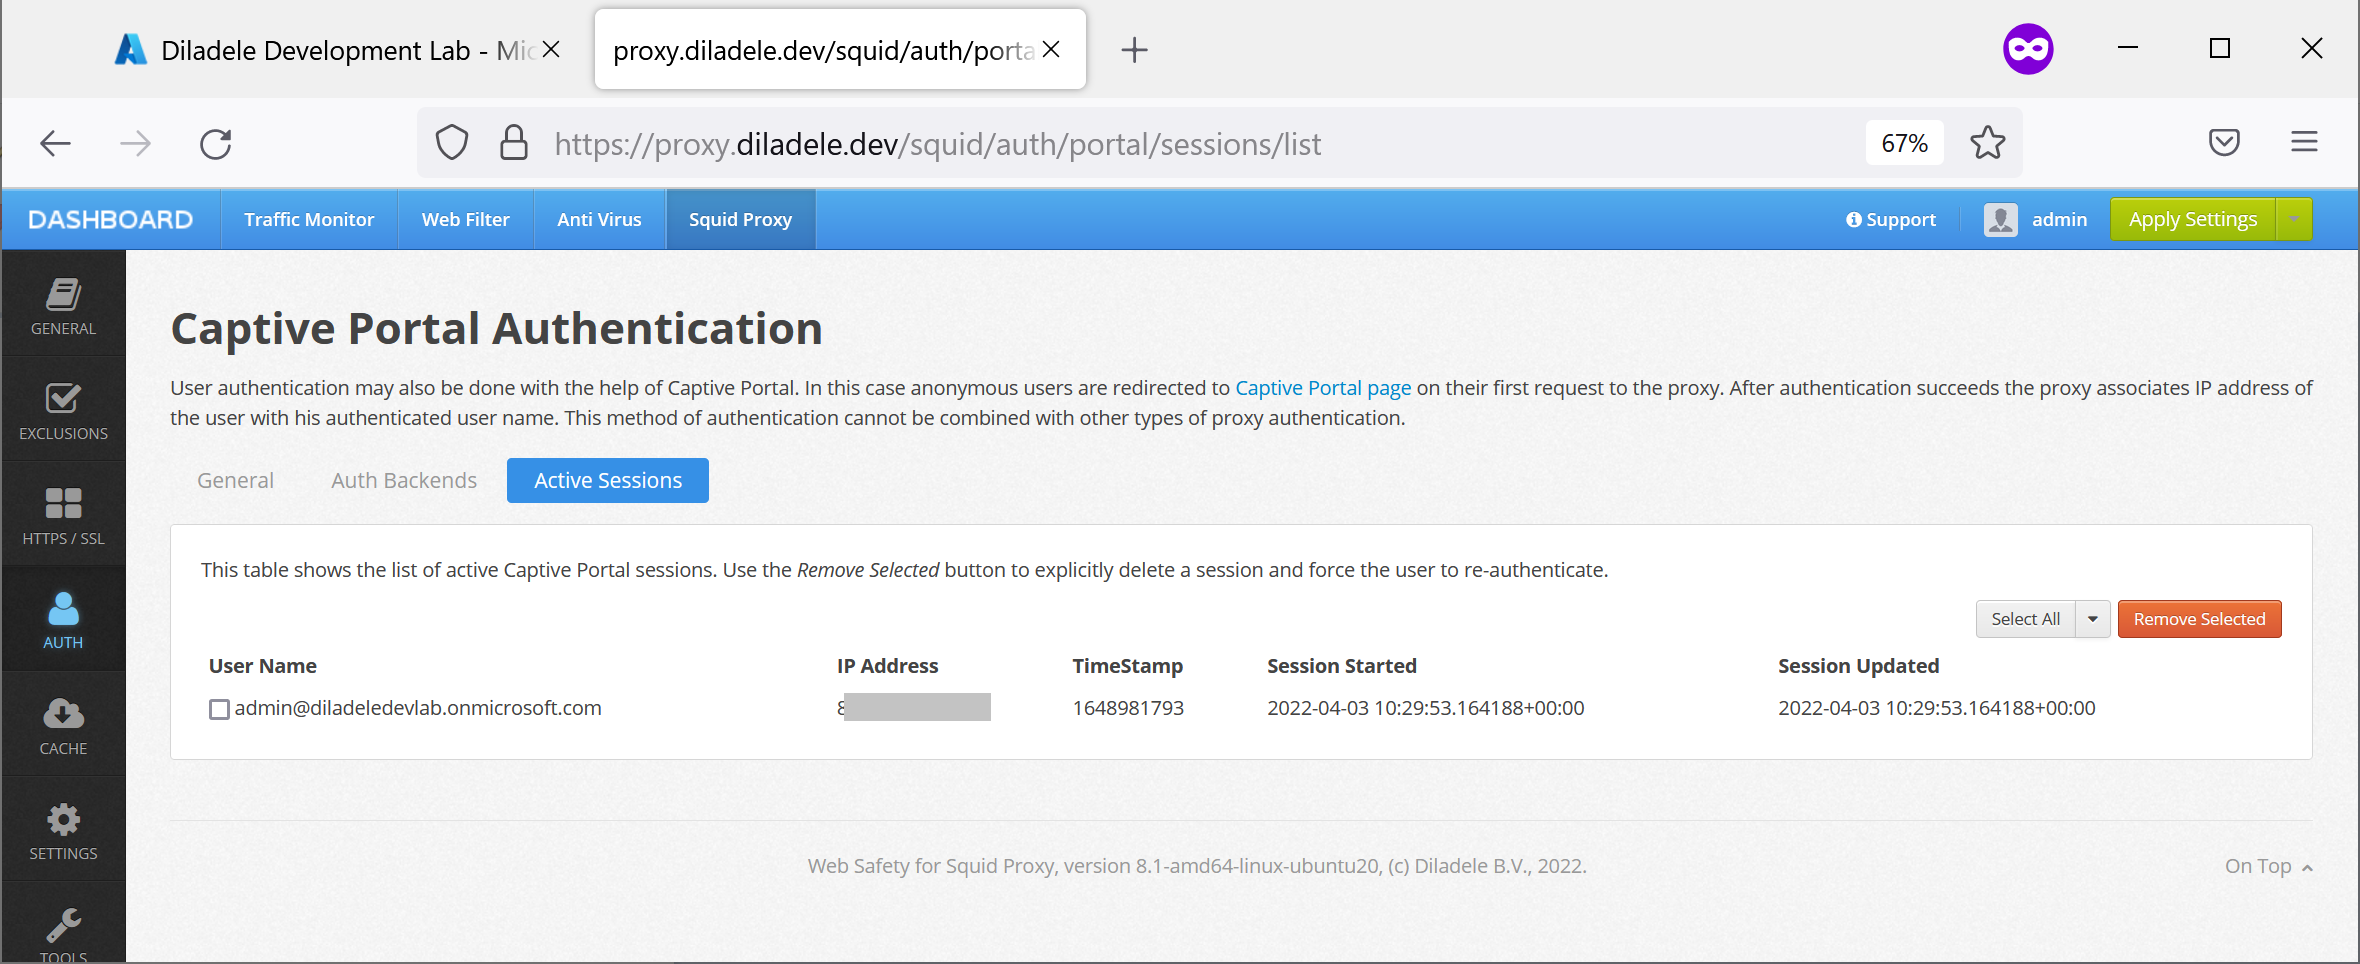Open the Firefox hamburger menu
2360x964 pixels.
coord(2304,142)
